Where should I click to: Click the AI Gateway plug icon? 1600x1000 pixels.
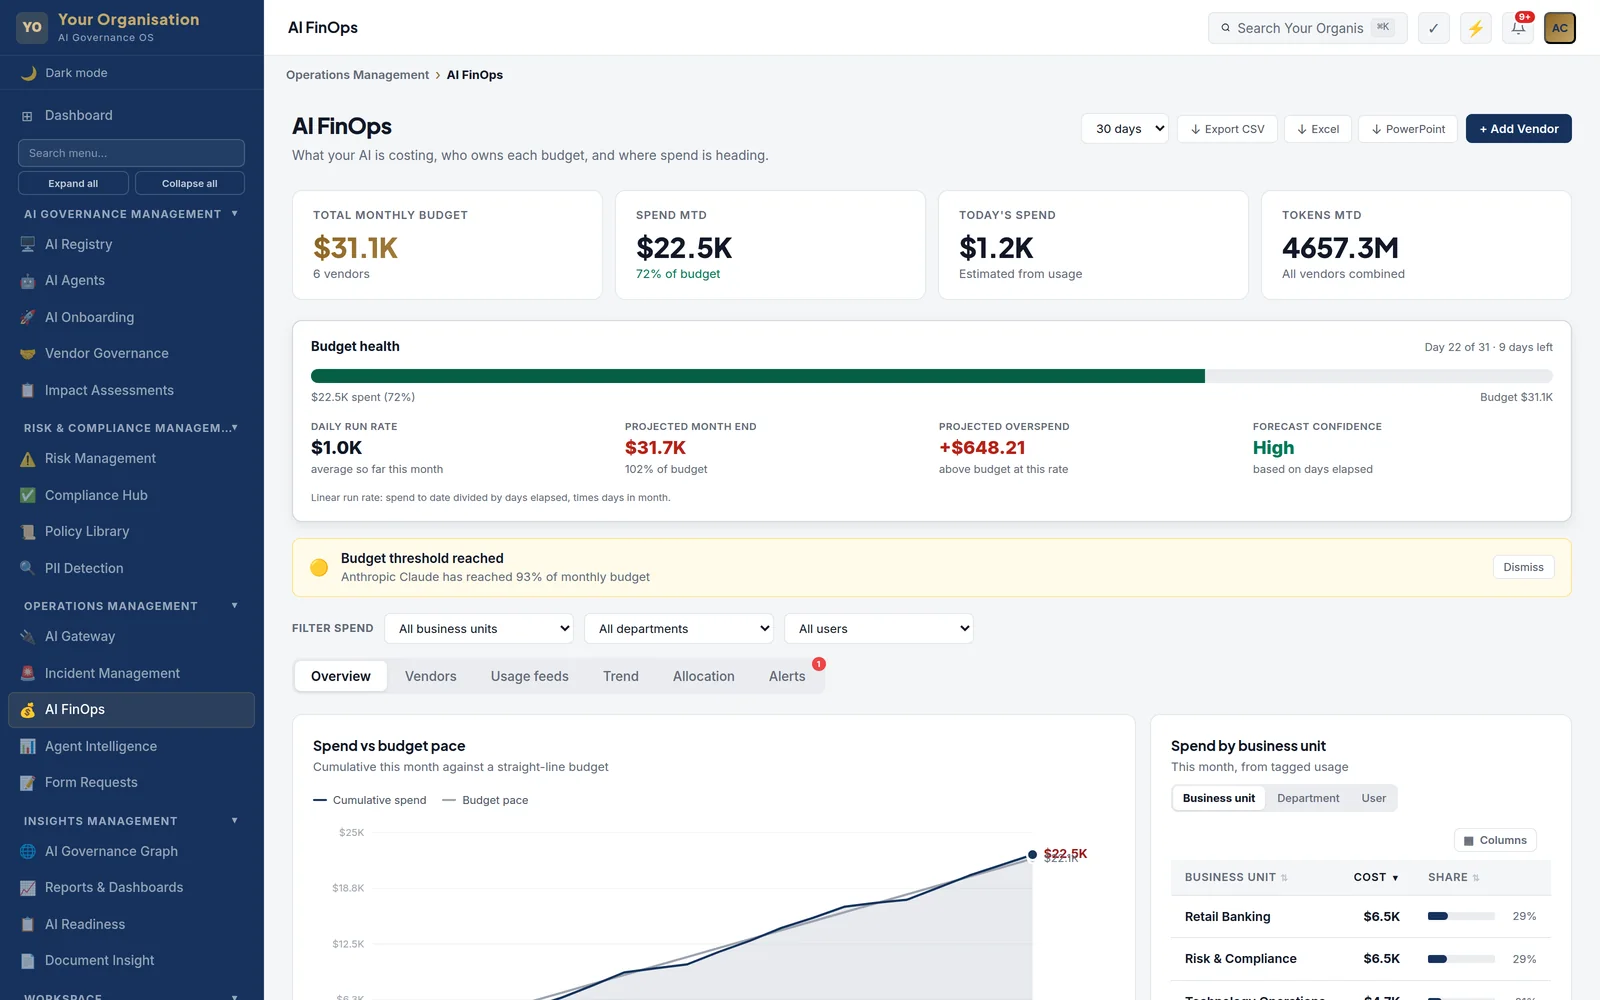[x=28, y=637]
